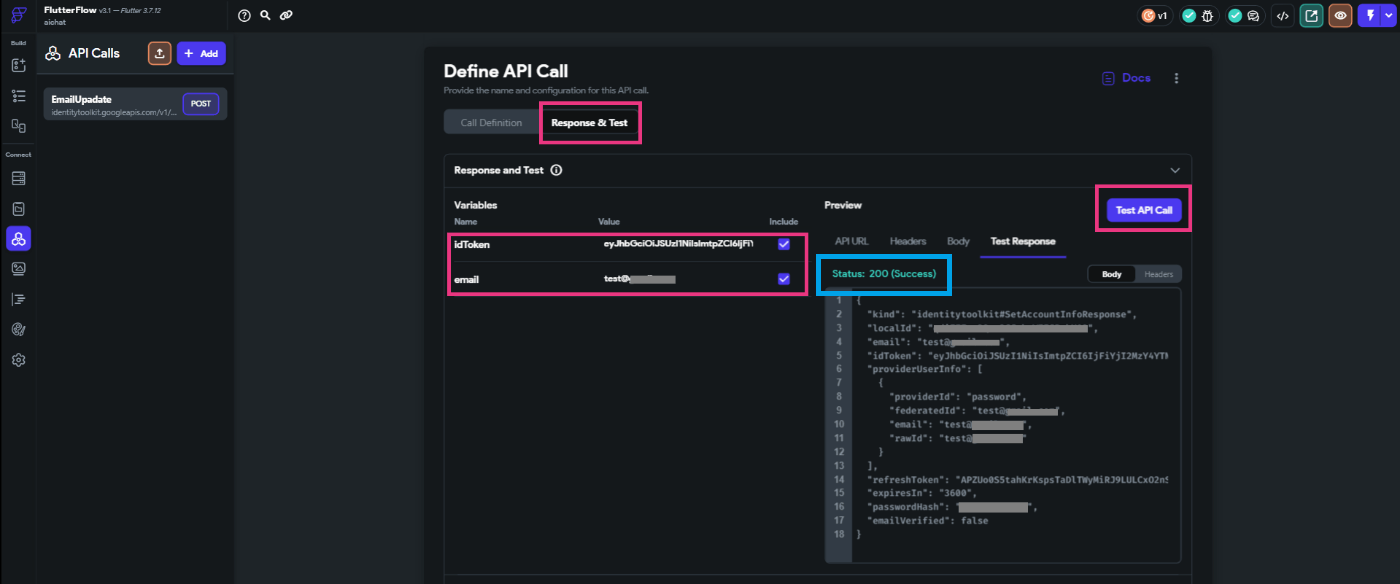
Task: Click the "refreshToken" response line
Action: tap(1017, 479)
